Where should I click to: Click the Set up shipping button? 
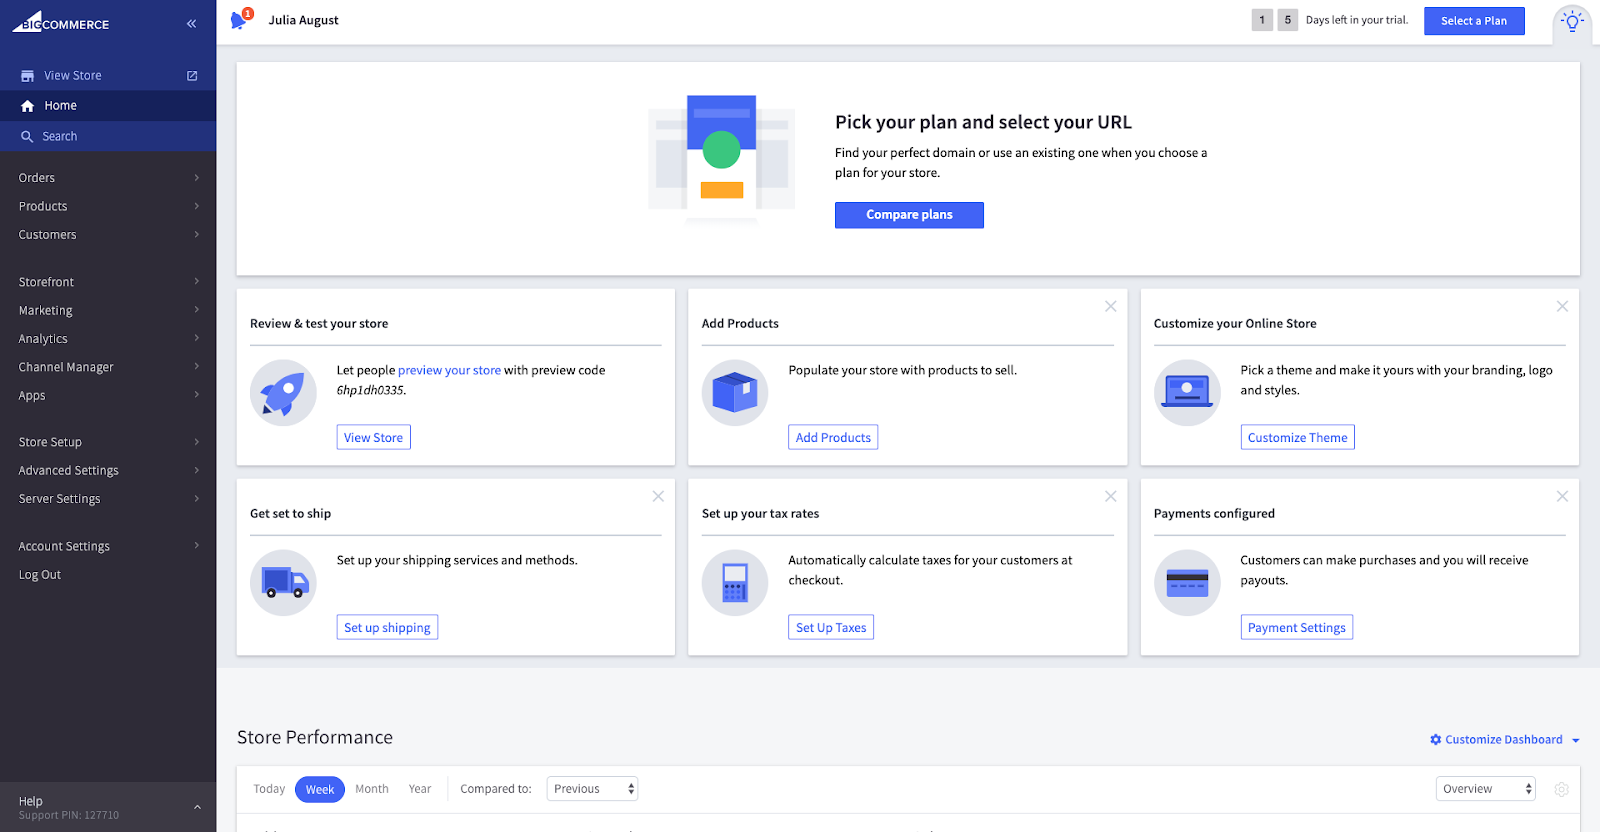tap(387, 627)
